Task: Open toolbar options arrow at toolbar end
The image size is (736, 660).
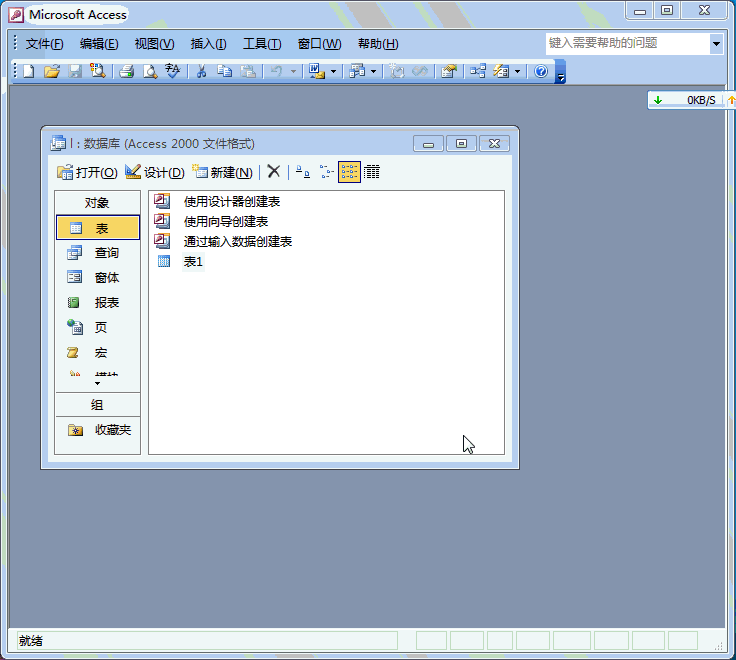Action: click(x=560, y=73)
